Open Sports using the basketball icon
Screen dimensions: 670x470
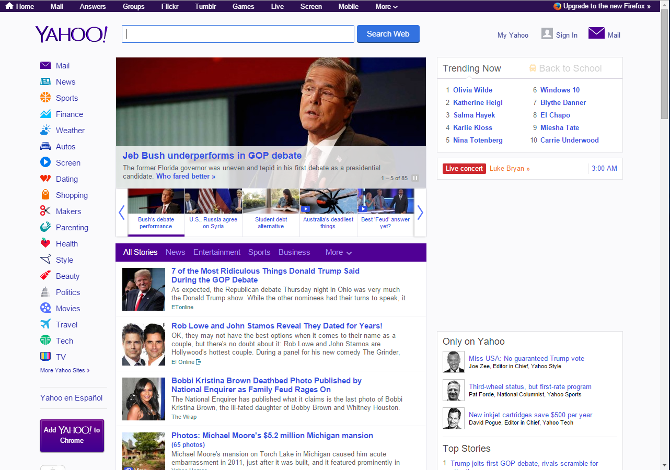pyautogui.click(x=46, y=98)
